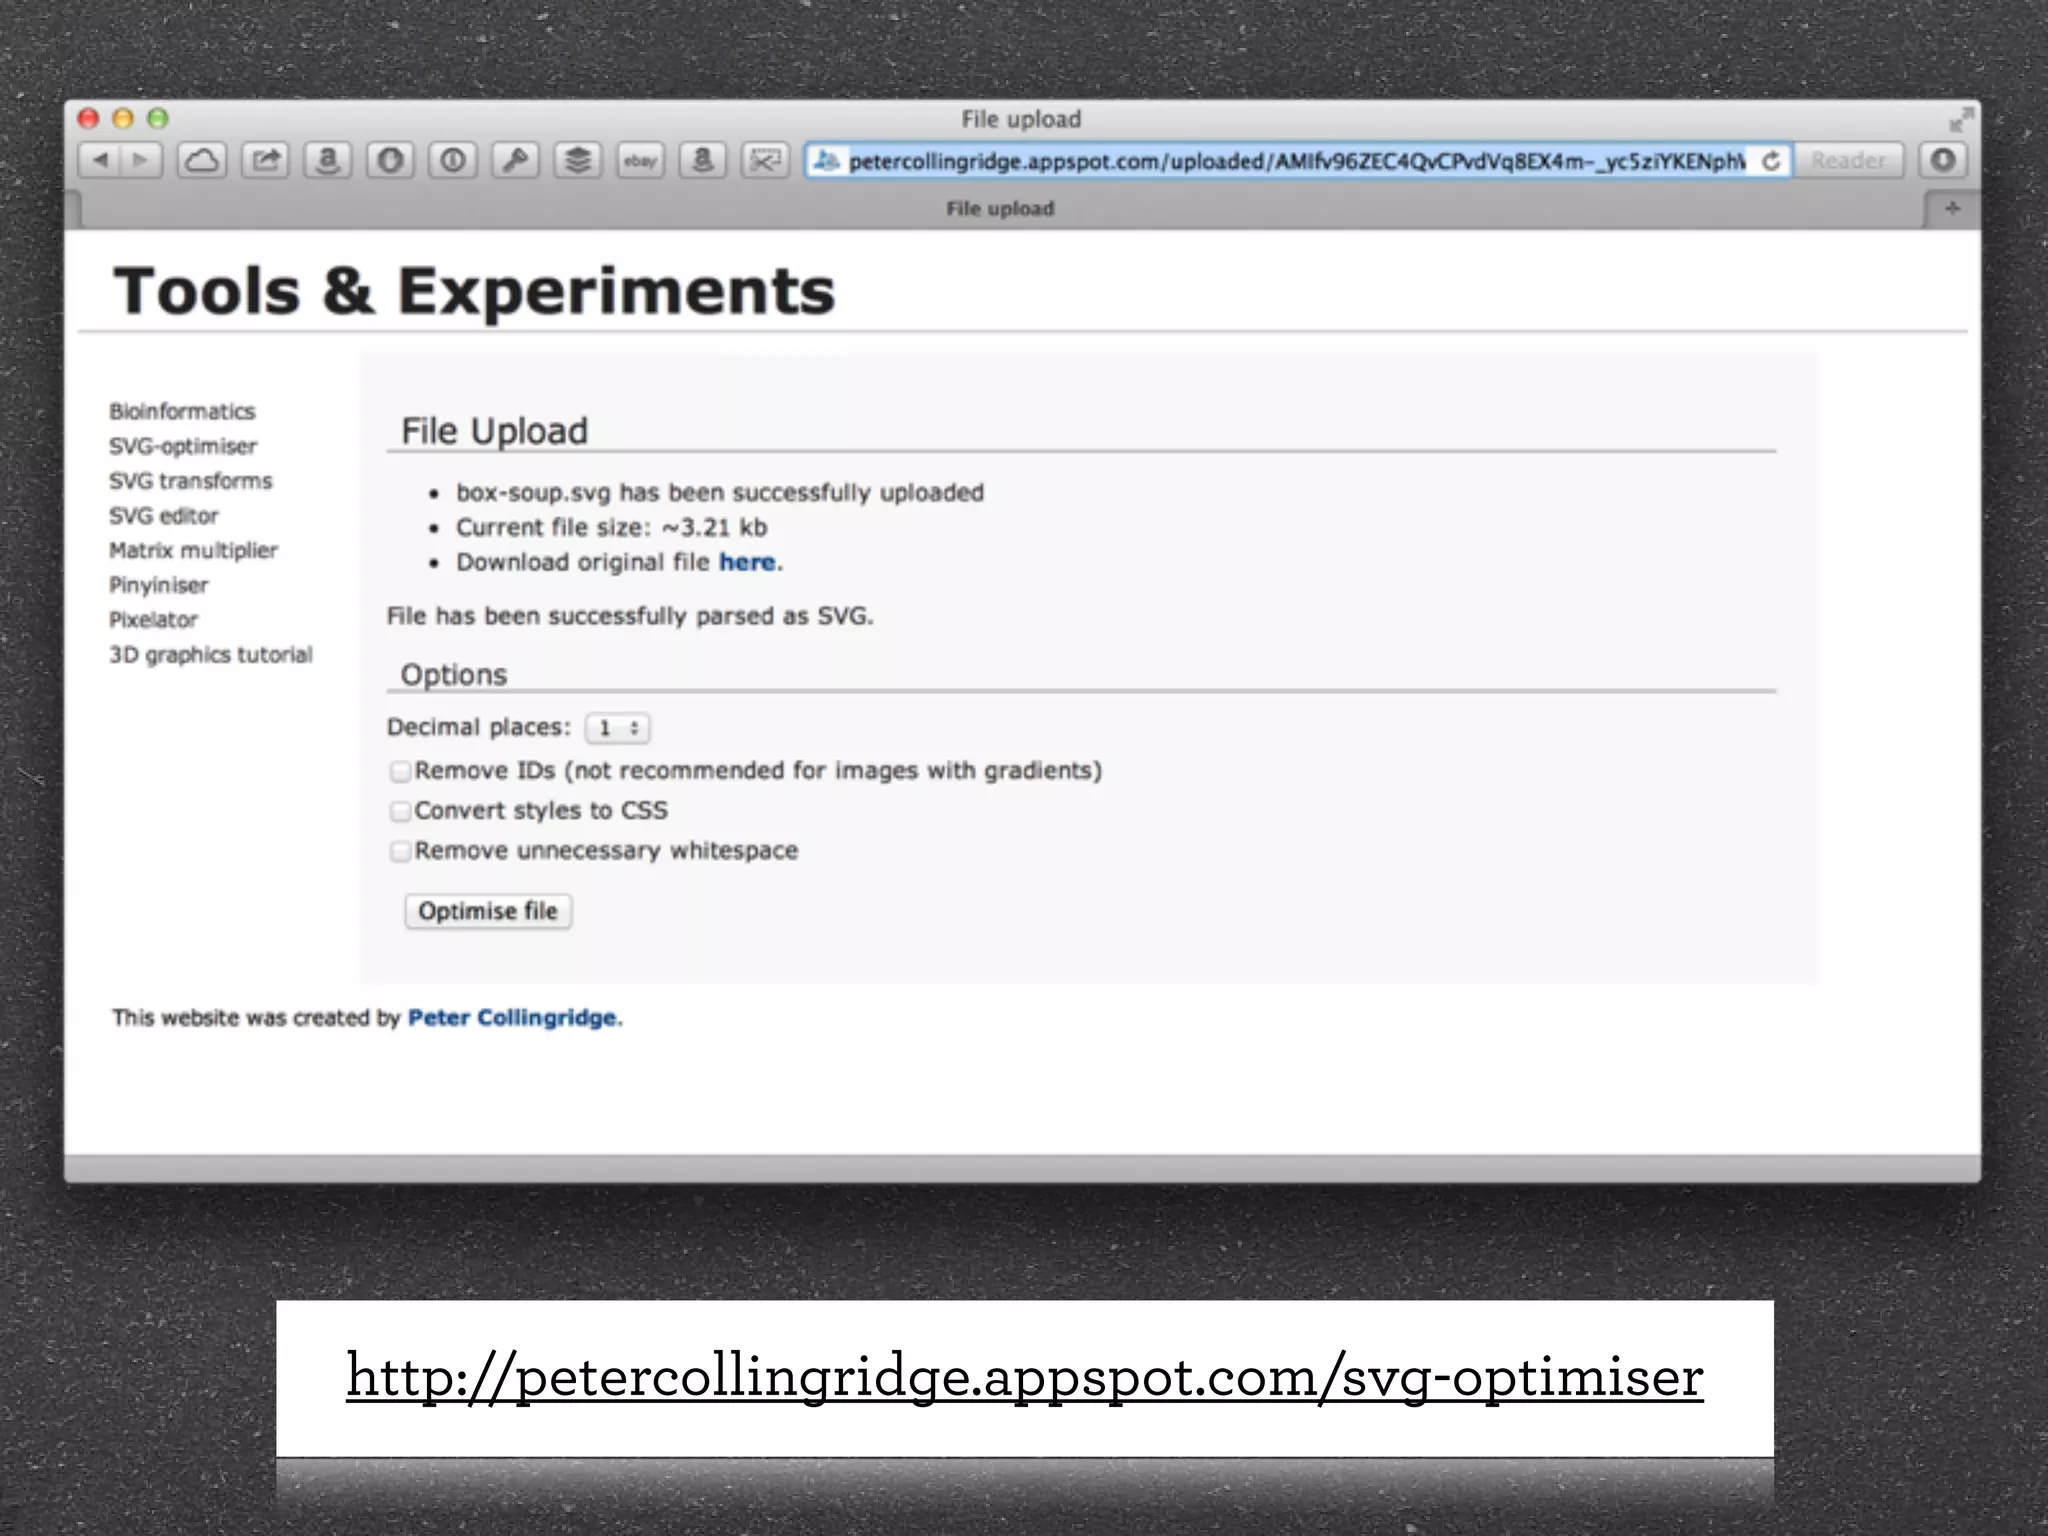Viewport: 2048px width, 1536px height.
Task: Click the Reader button
Action: [x=1848, y=160]
